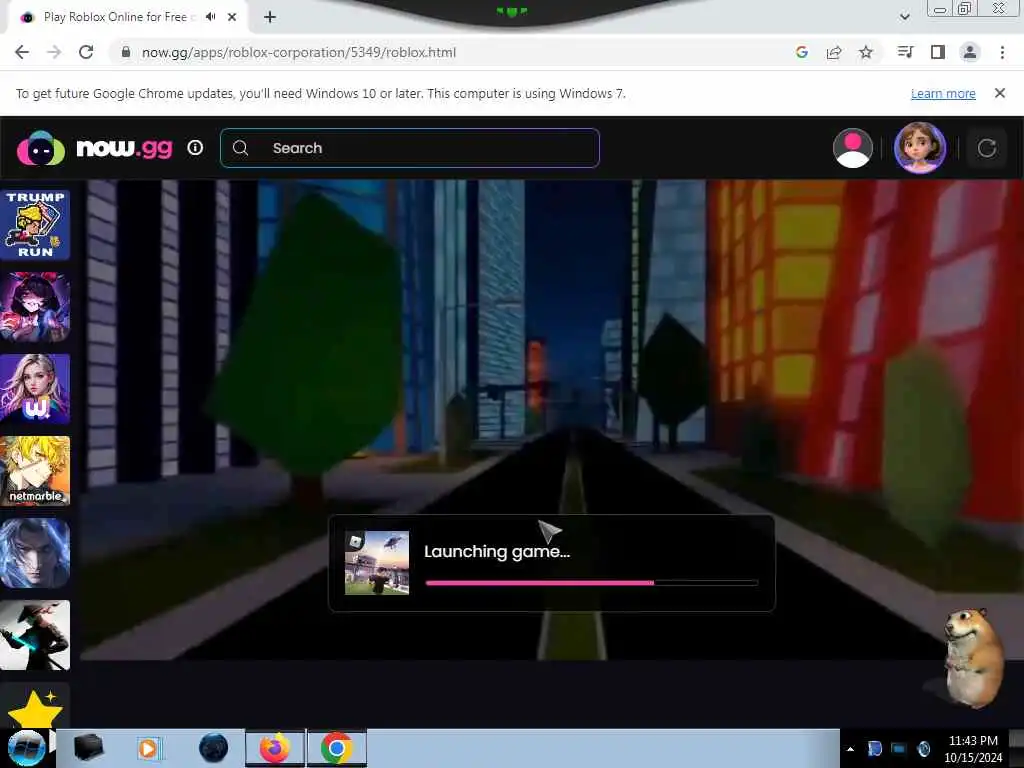Screen dimensions: 1024x768
Task: Reload the now.gg page
Action: click(x=86, y=52)
